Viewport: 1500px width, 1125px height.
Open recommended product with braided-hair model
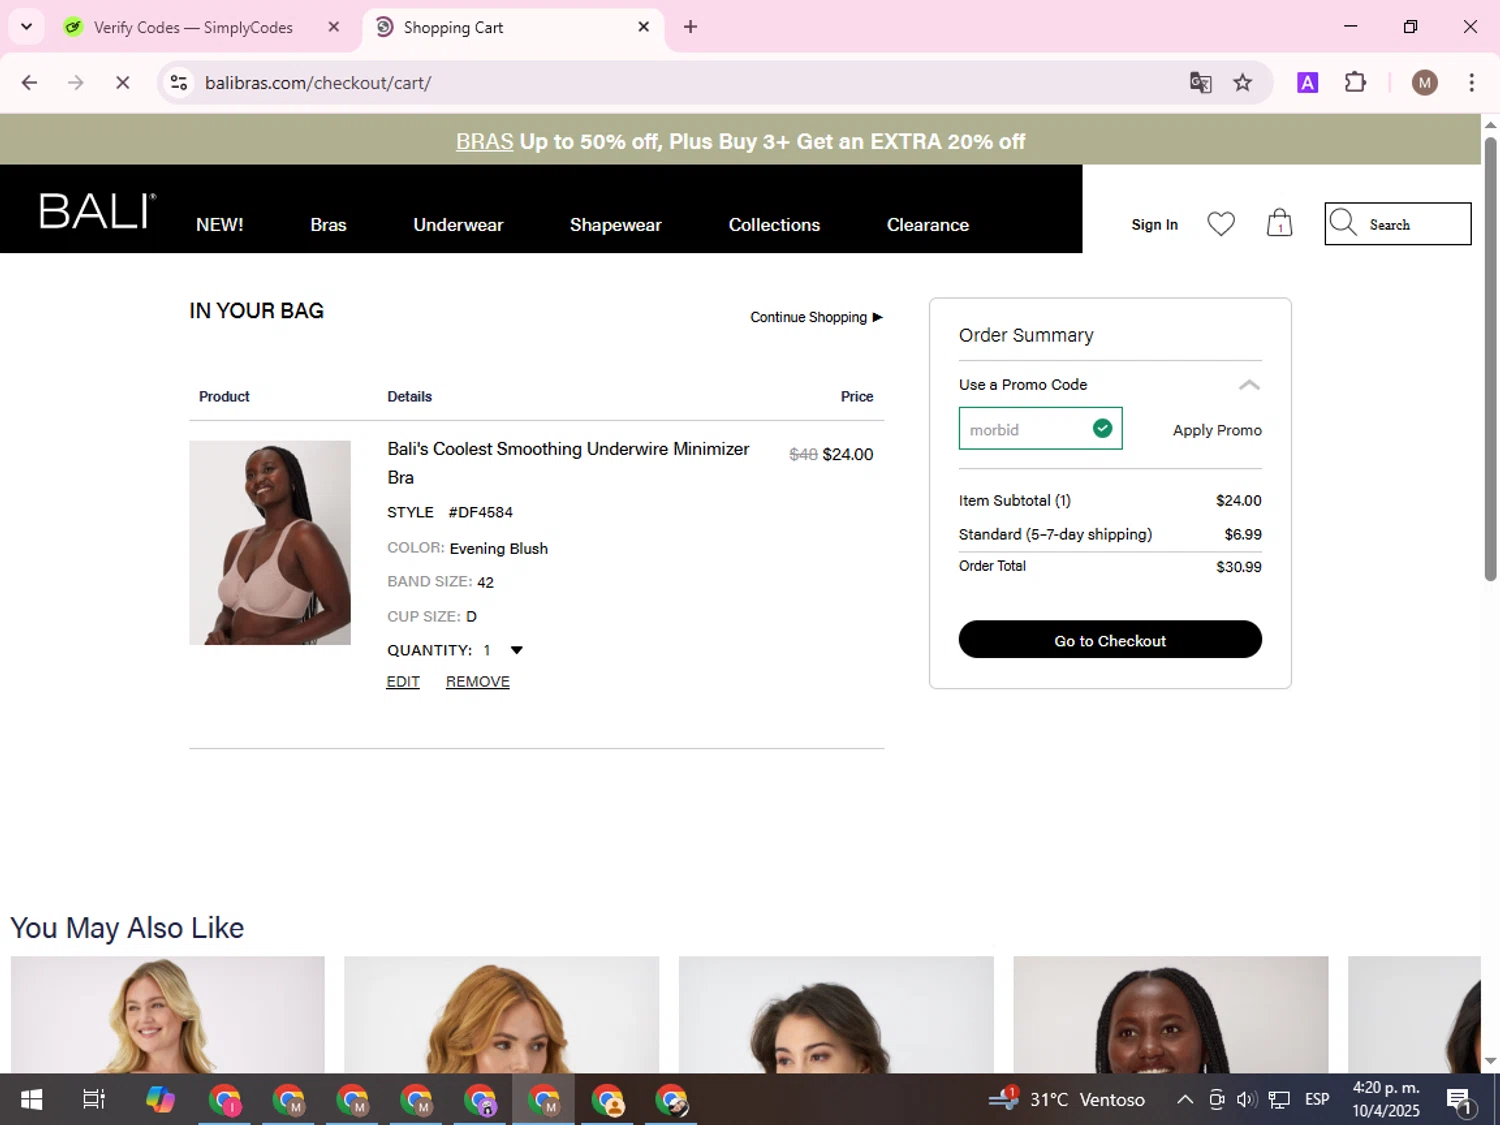[1170, 1015]
